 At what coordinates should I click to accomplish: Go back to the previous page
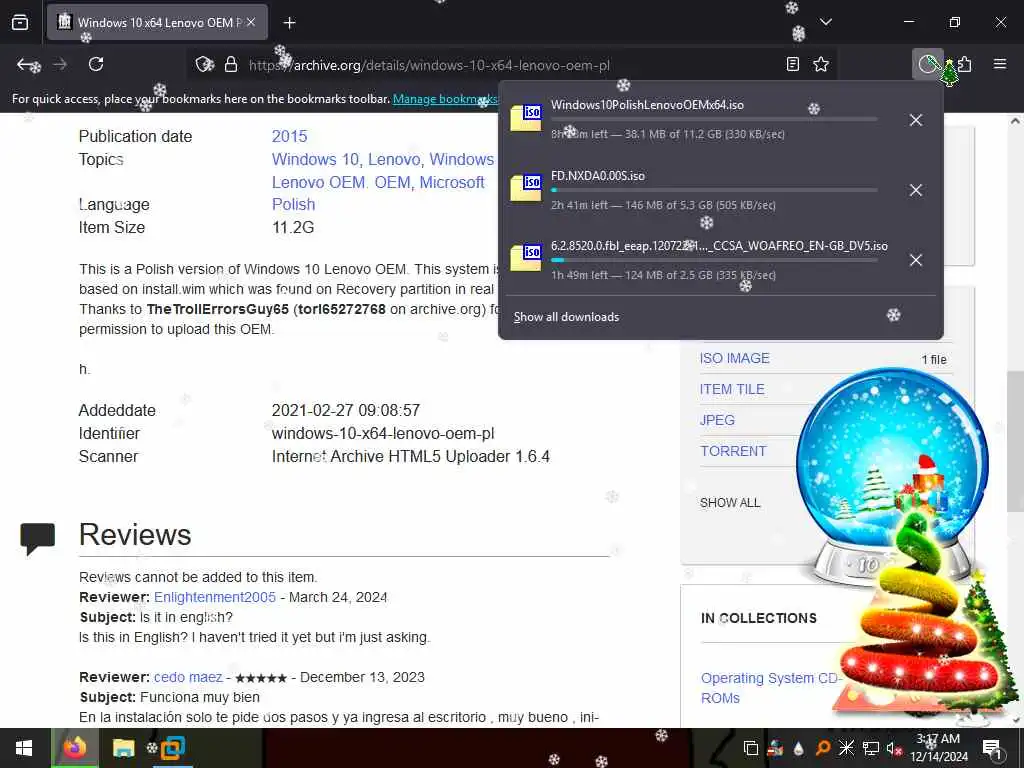coord(27,64)
